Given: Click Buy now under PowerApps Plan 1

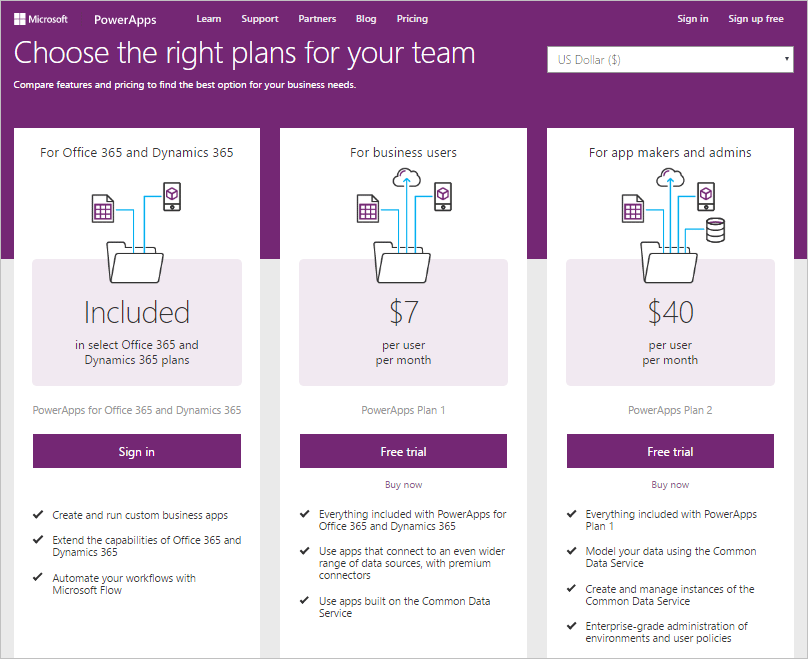Looking at the screenshot, I should tap(403, 484).
